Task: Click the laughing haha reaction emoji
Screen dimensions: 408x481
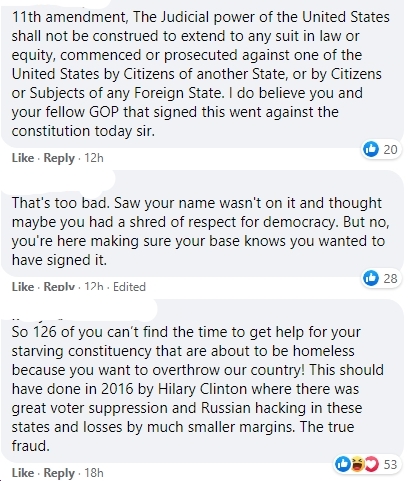Action: click(356, 464)
